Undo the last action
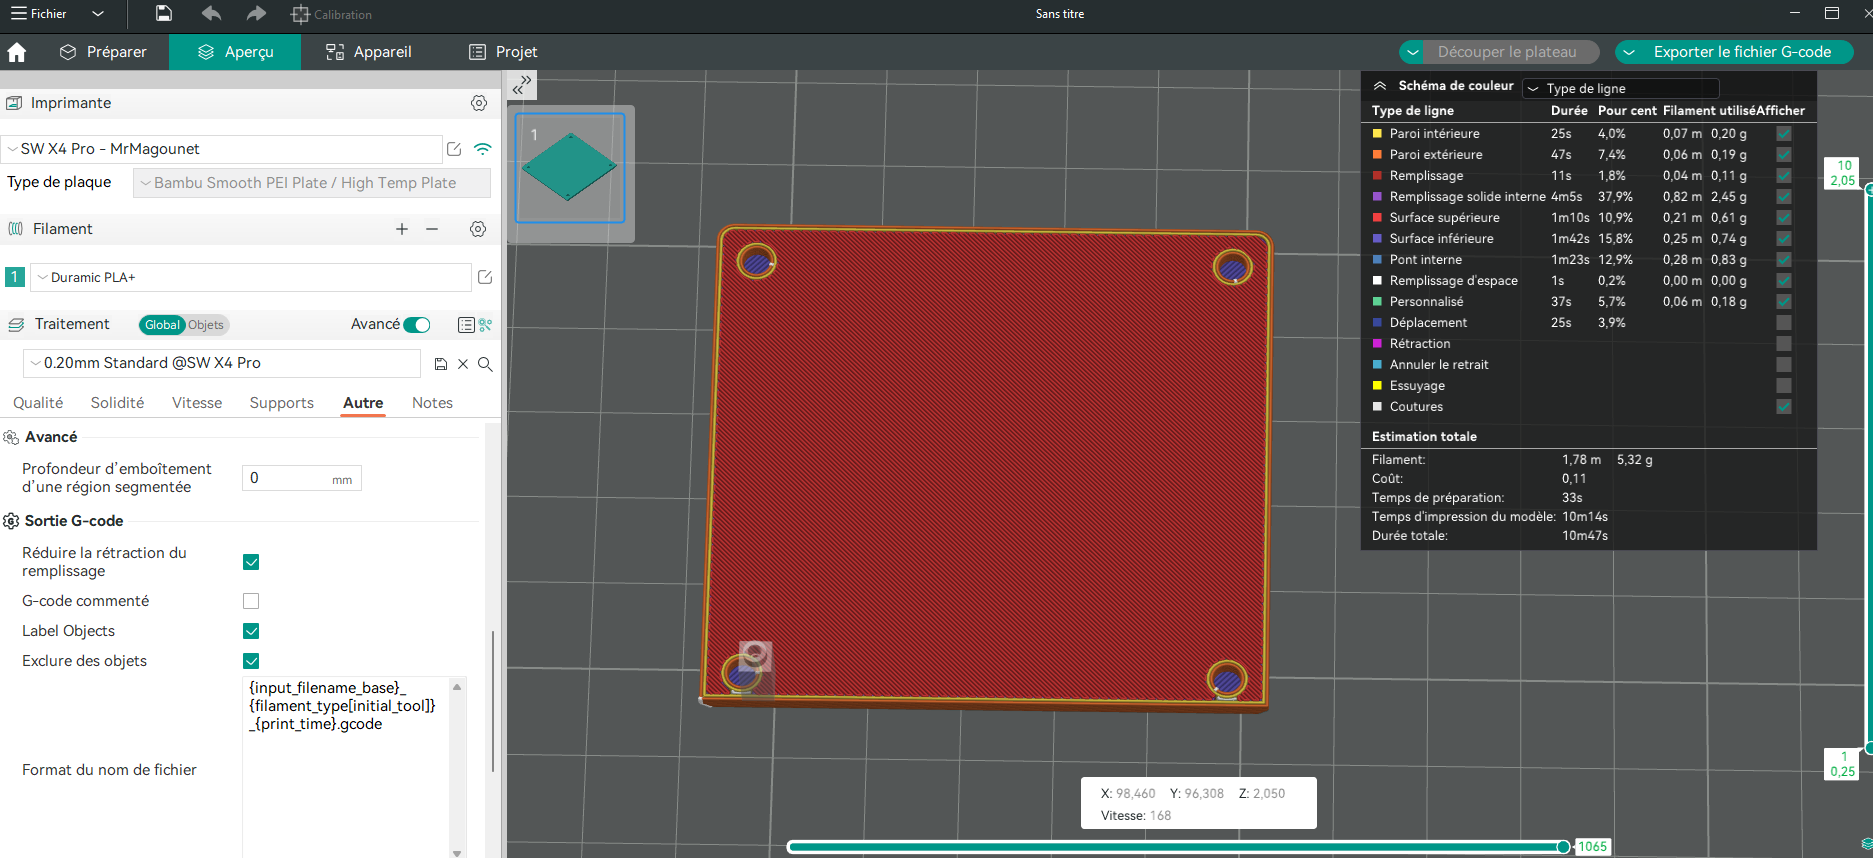Image resolution: width=1873 pixels, height=858 pixels. pyautogui.click(x=211, y=14)
